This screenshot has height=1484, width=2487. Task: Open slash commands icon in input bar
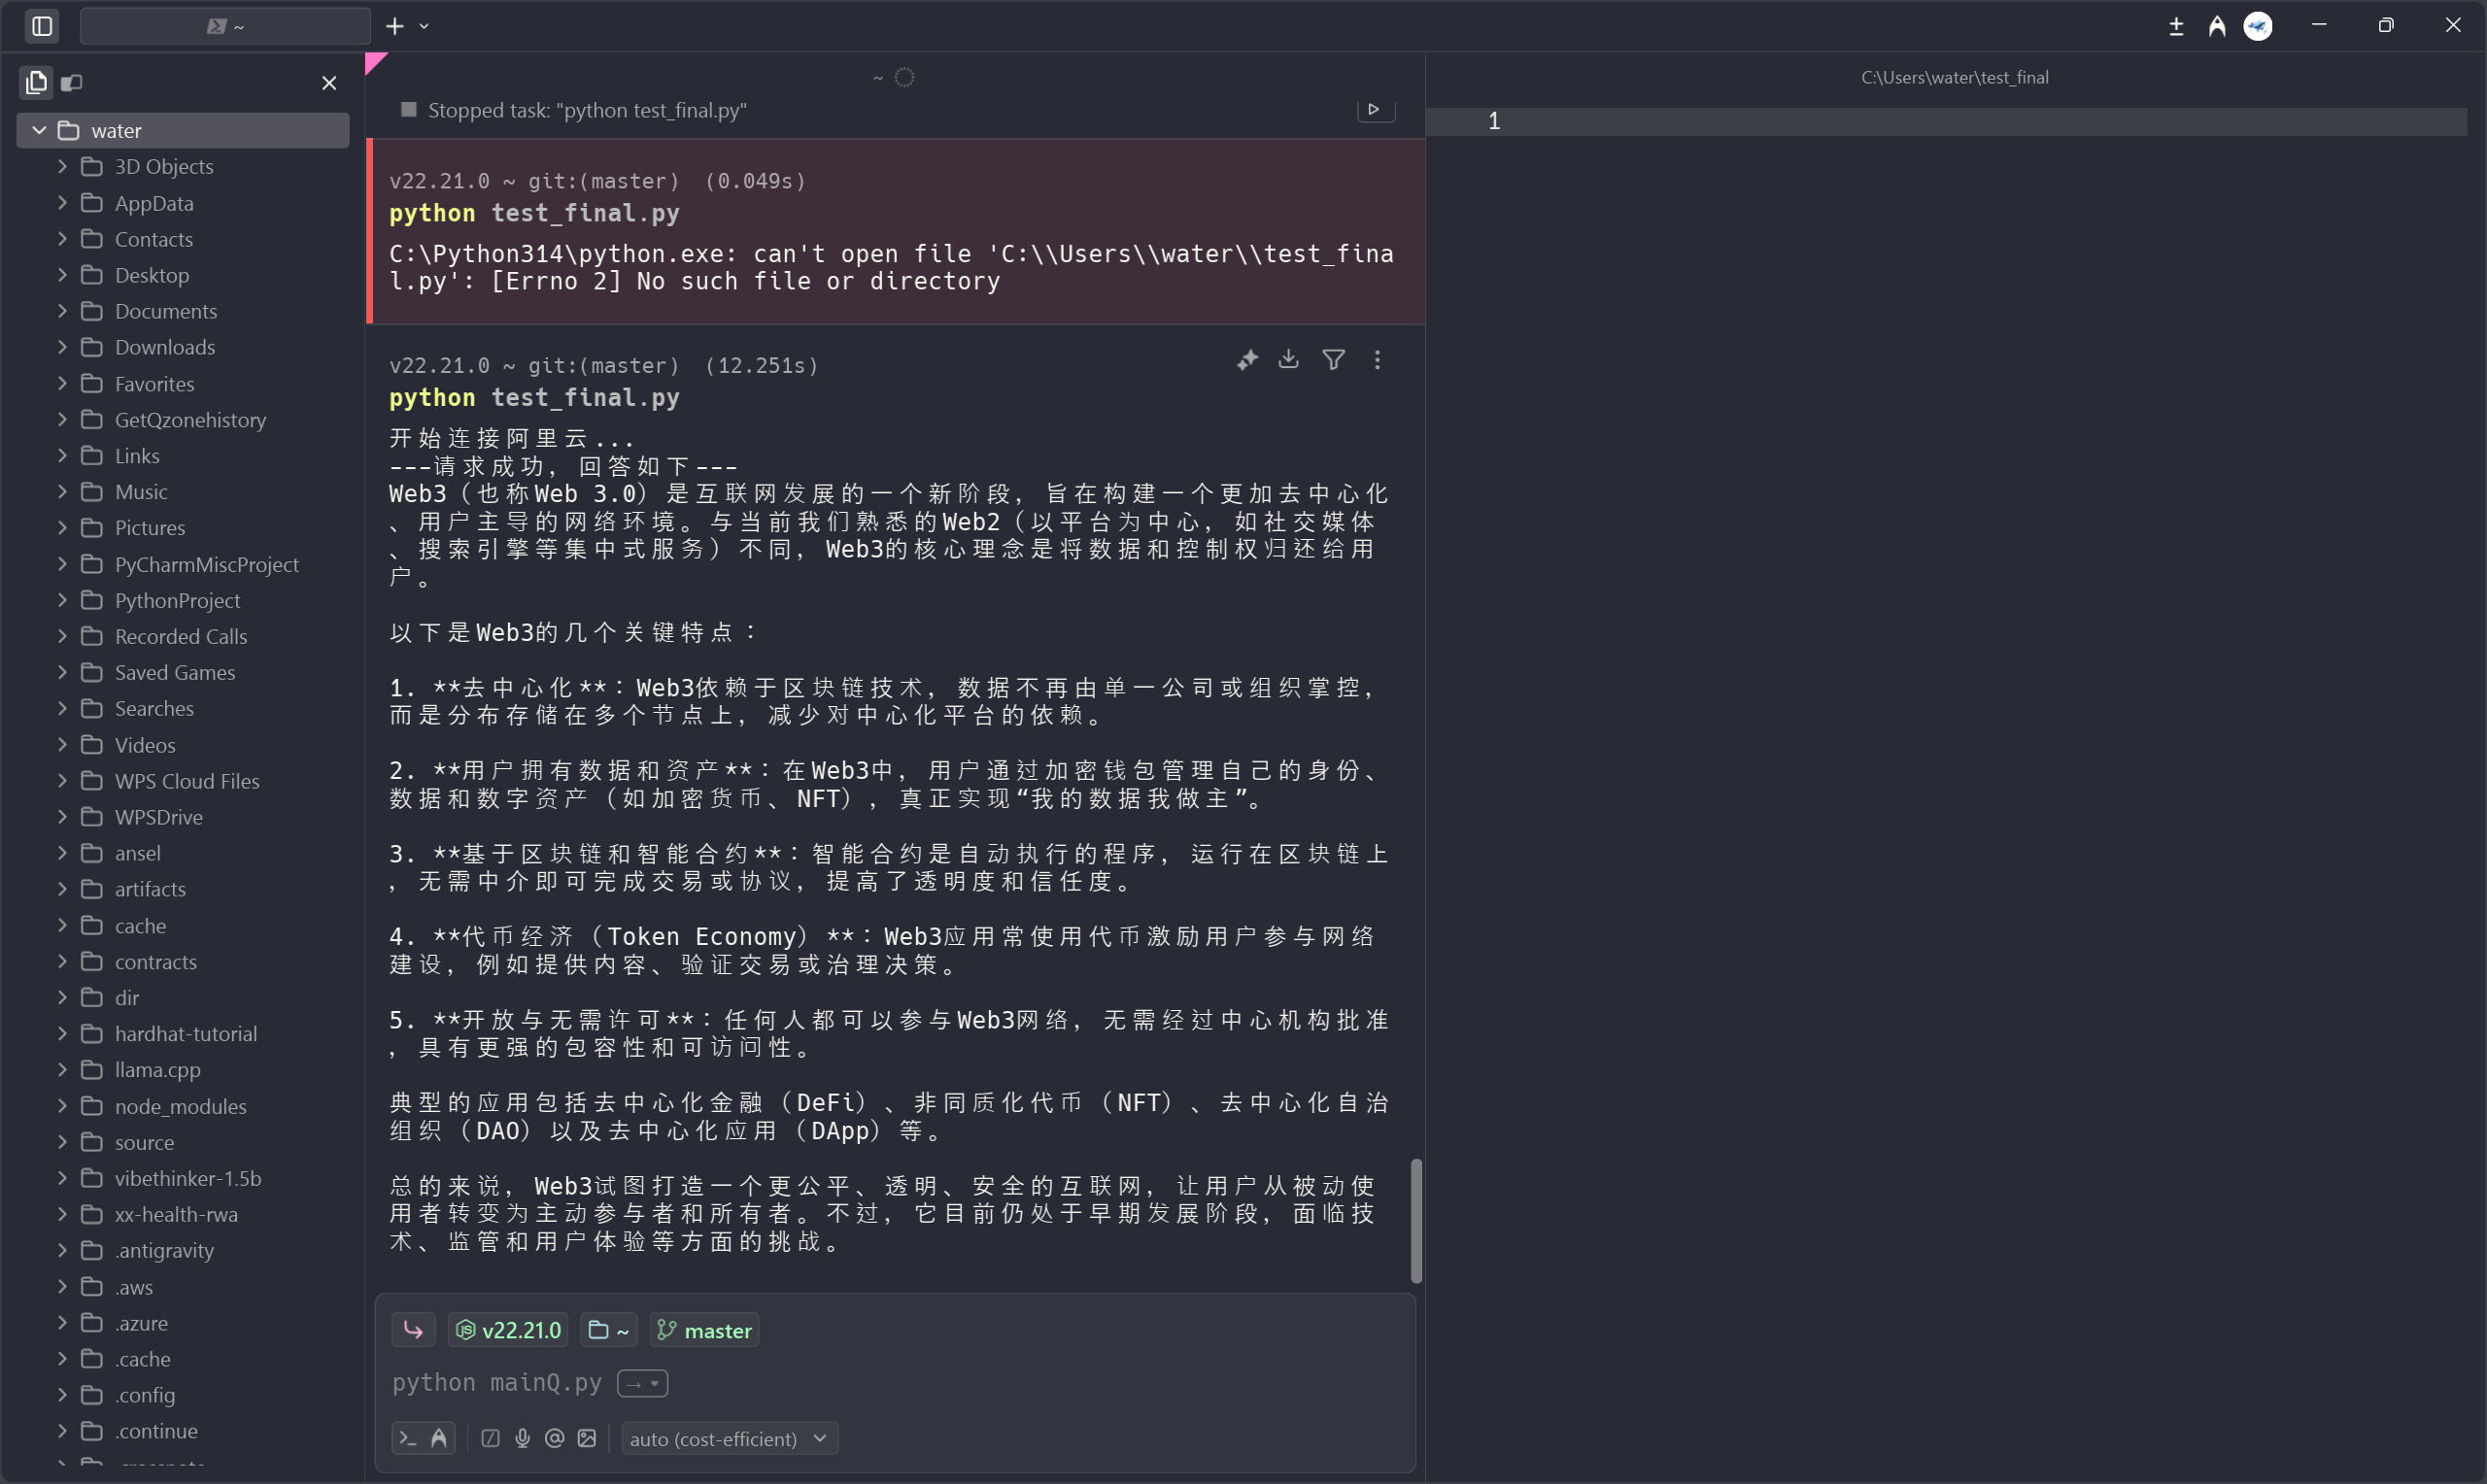(490, 1438)
